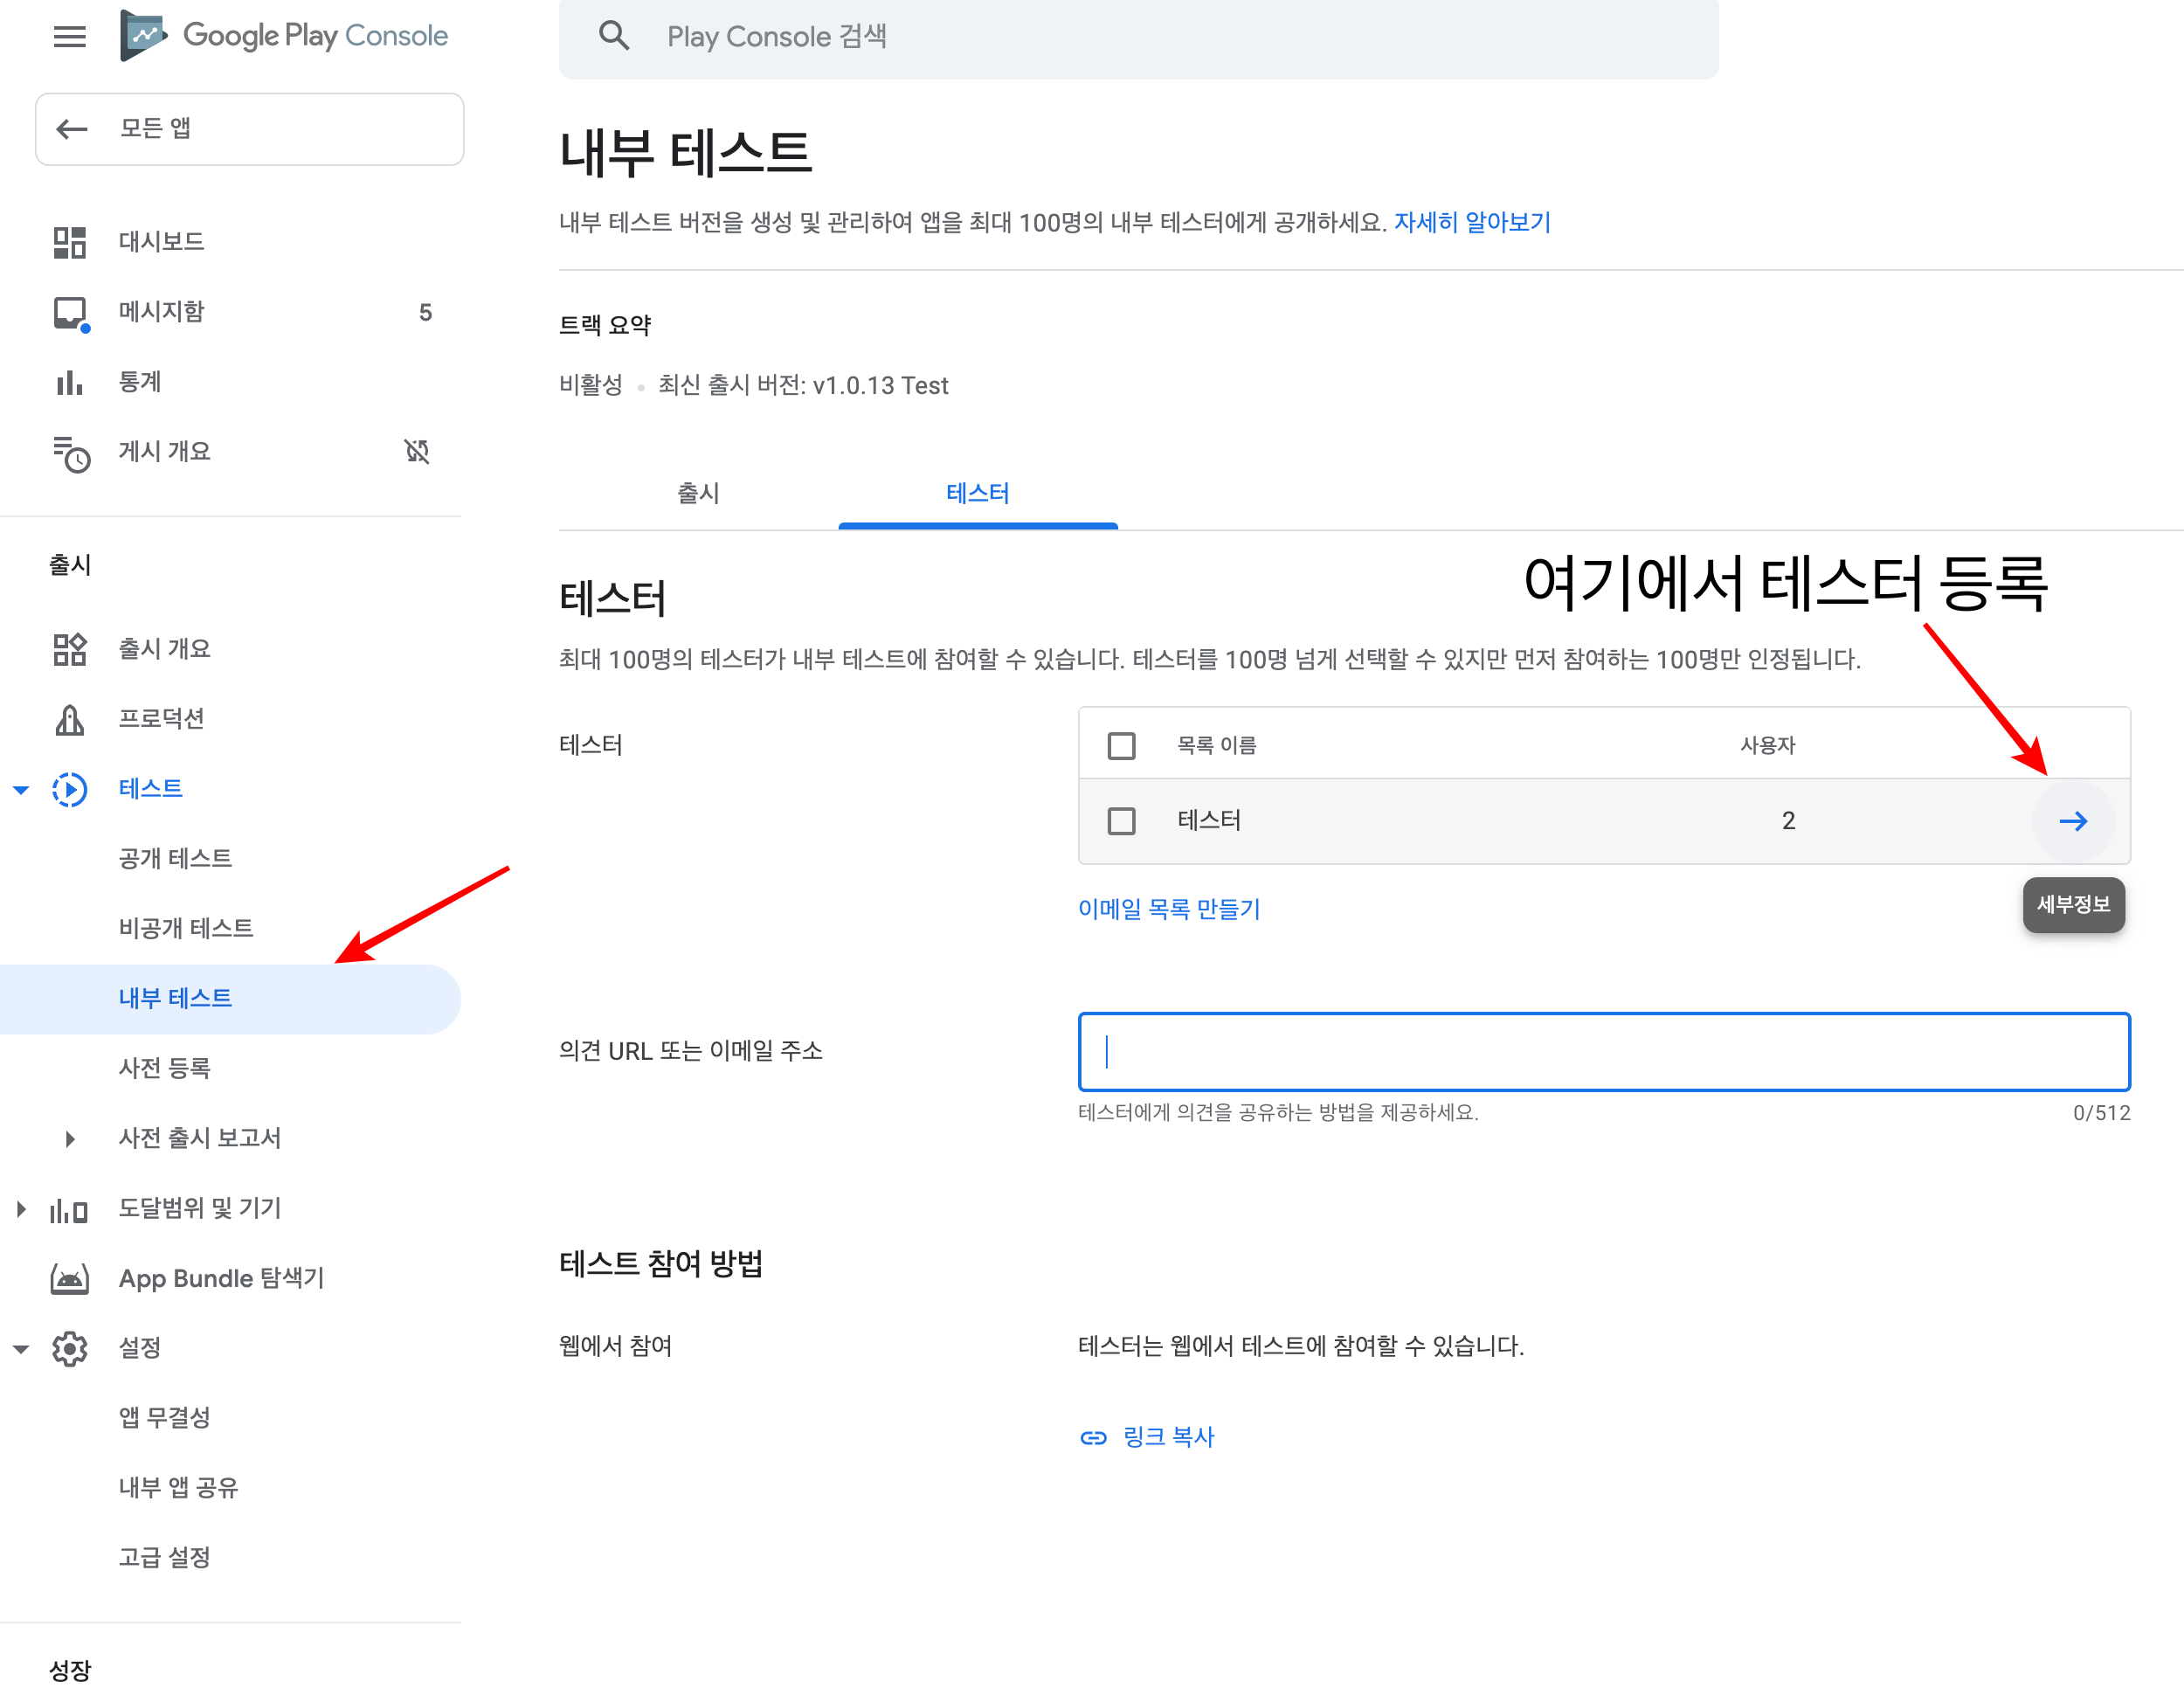Click the feedback URL or email input field
Screen dimensions: 2184x1702
1603,1051
